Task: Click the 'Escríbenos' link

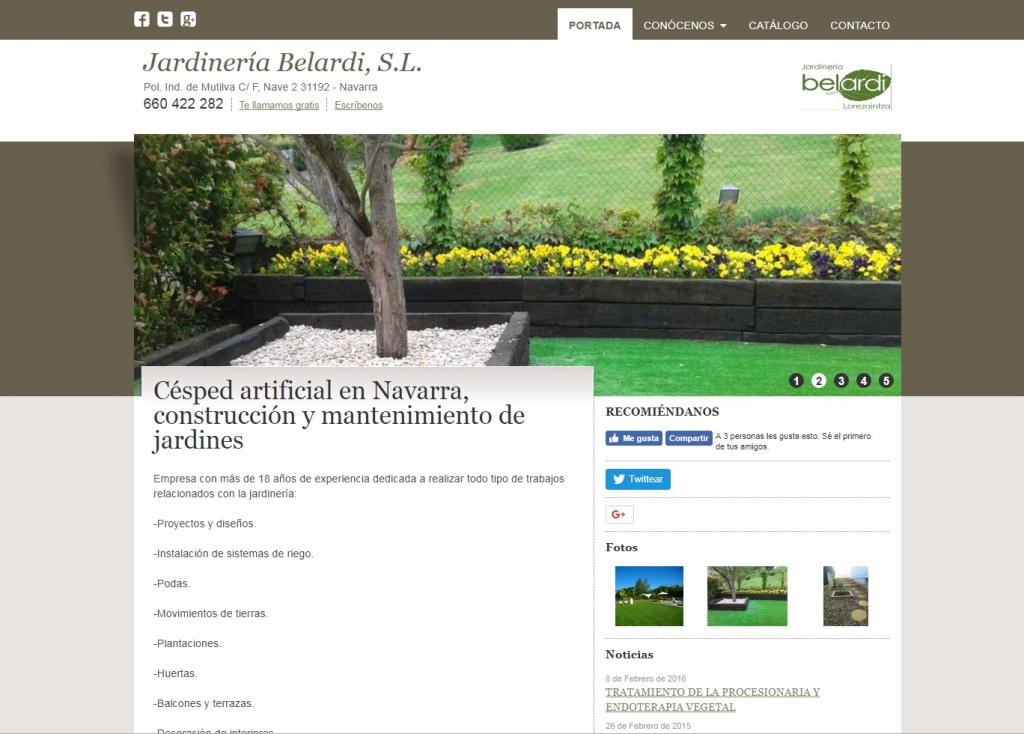Action: tap(359, 105)
